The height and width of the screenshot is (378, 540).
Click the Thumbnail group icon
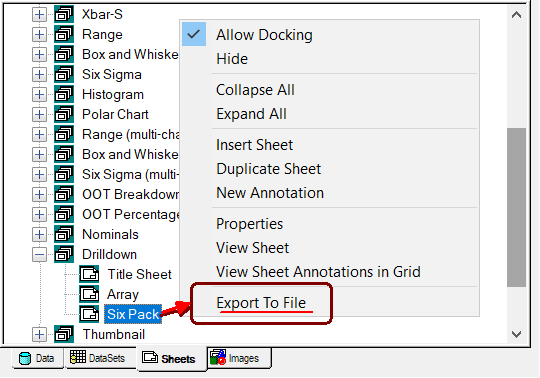[x=64, y=334]
